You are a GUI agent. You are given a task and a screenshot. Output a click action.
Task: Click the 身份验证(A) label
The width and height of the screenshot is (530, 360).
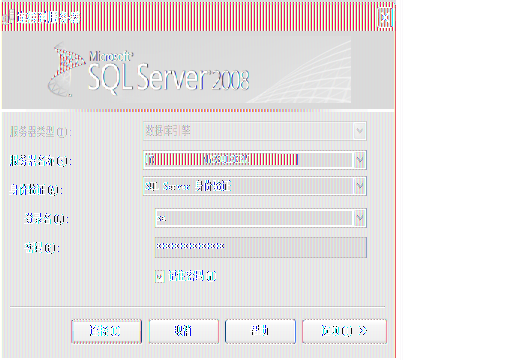(x=36, y=190)
